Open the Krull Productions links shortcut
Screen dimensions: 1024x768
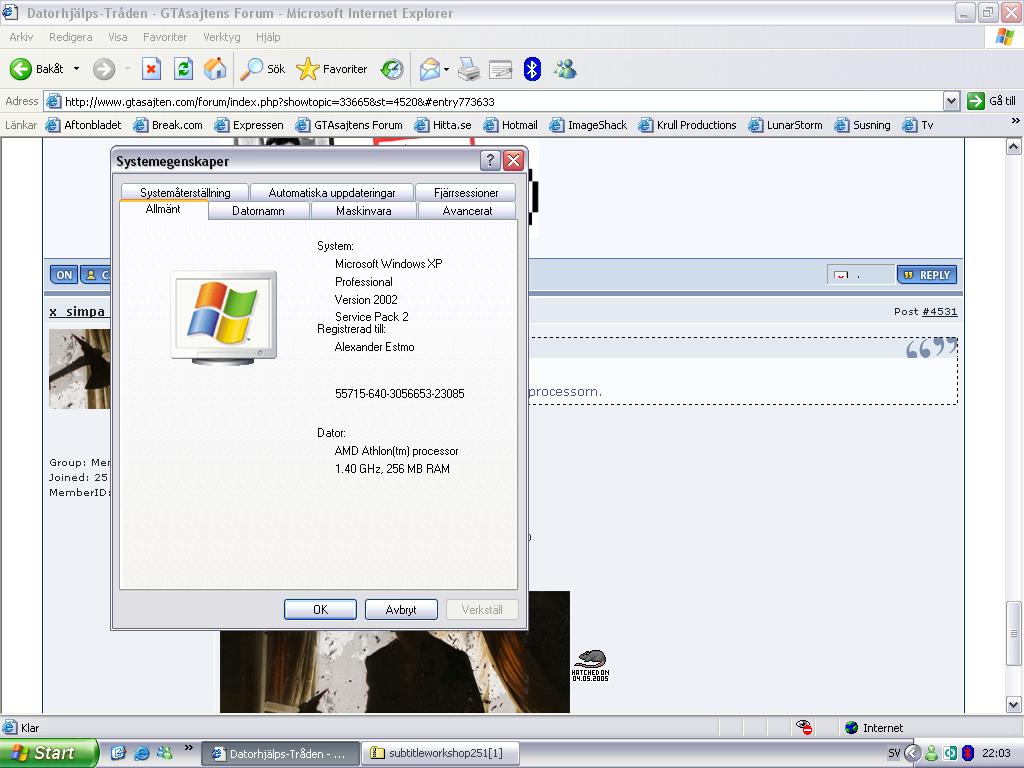[687, 125]
